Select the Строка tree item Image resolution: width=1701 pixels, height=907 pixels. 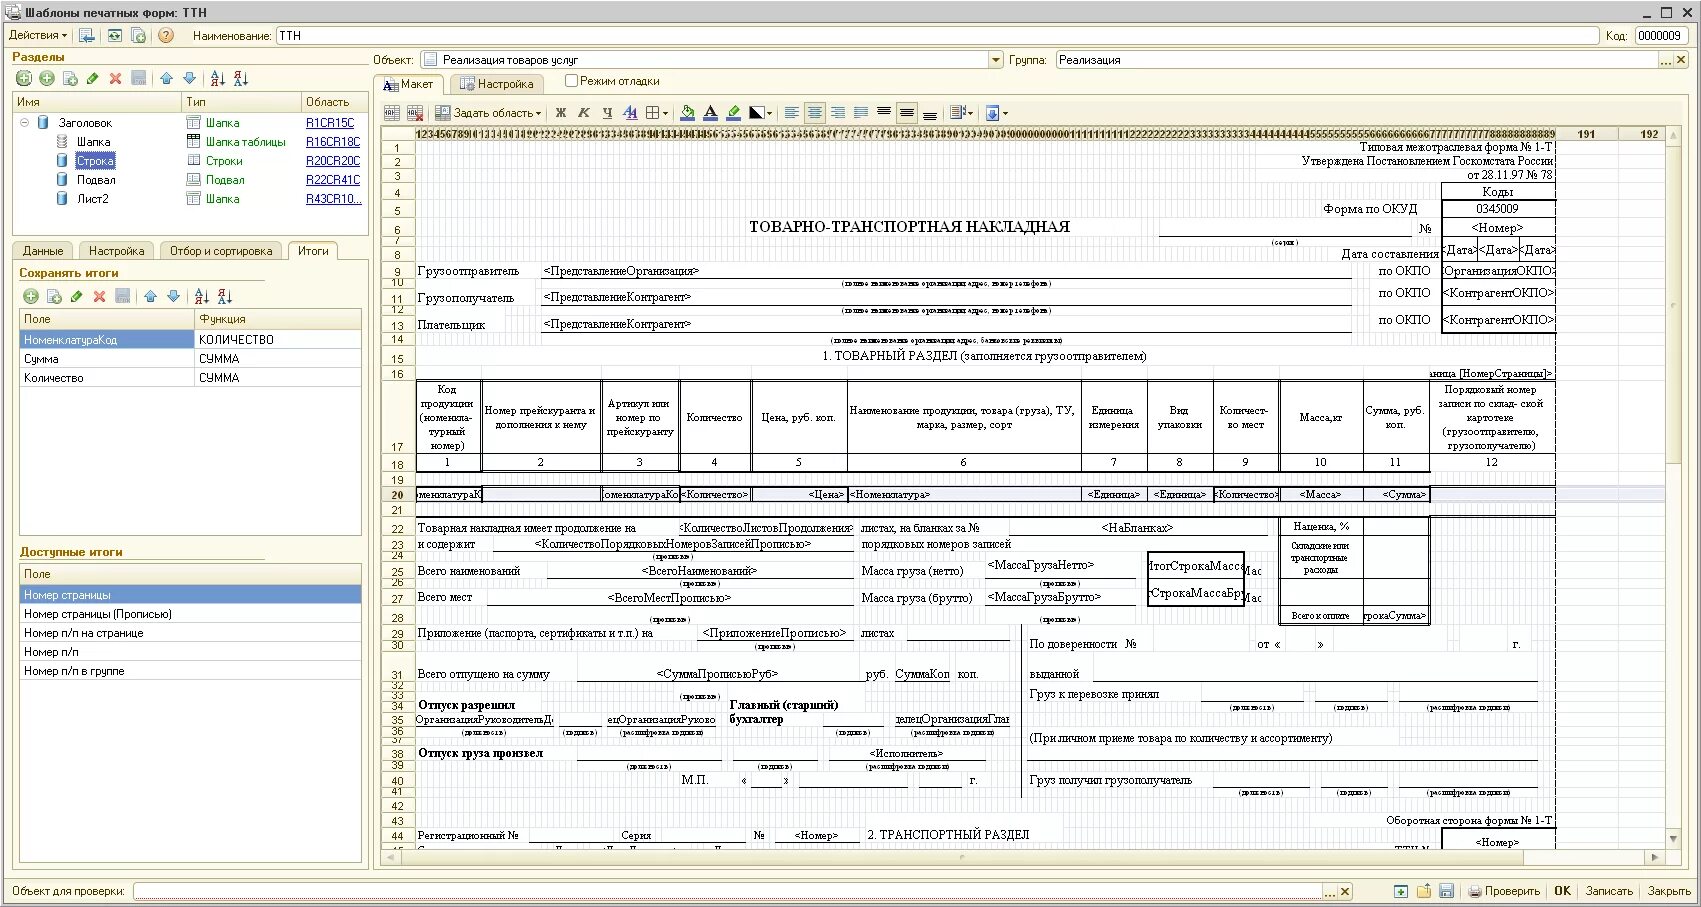tap(95, 161)
